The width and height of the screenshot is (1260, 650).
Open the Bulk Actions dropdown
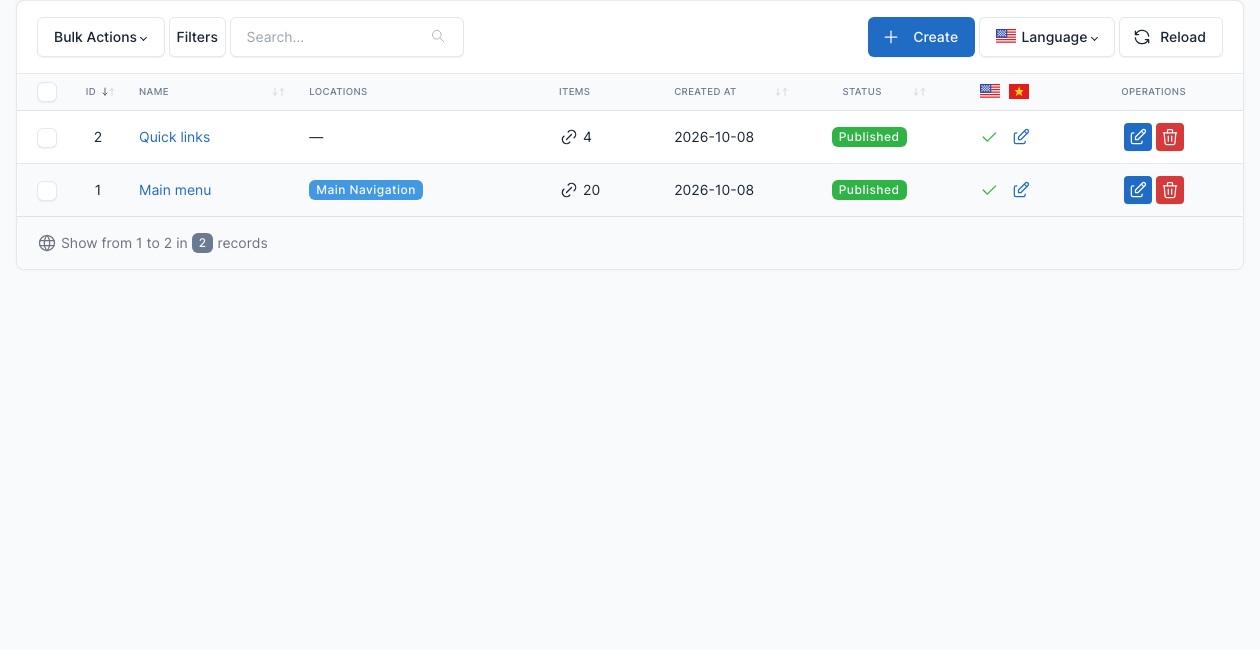tap(101, 37)
